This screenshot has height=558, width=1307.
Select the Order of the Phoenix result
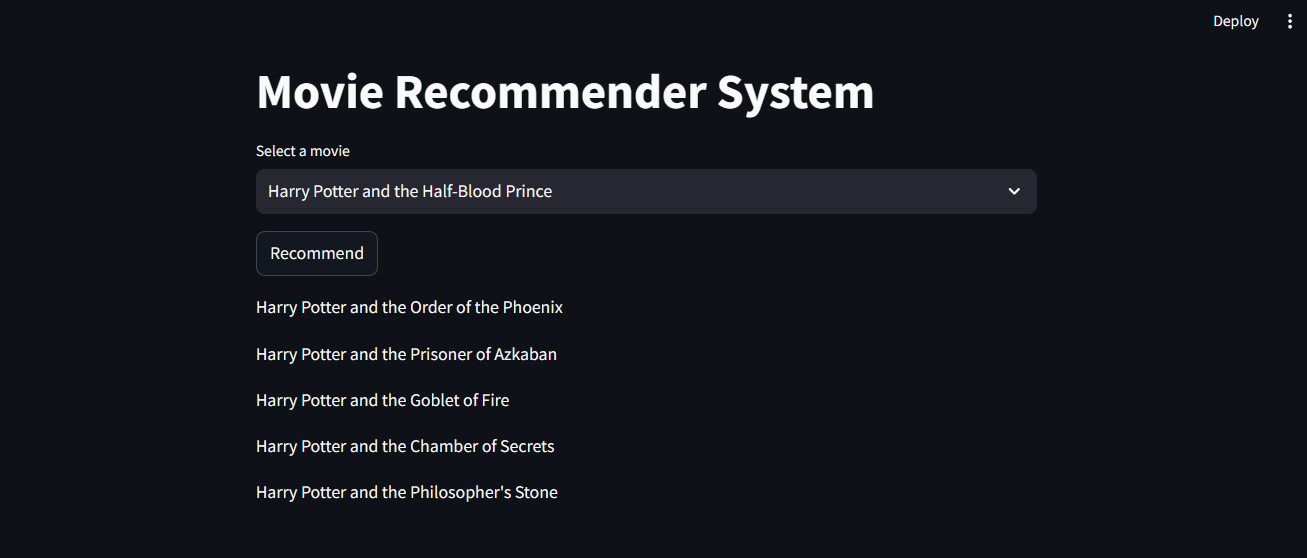click(409, 307)
